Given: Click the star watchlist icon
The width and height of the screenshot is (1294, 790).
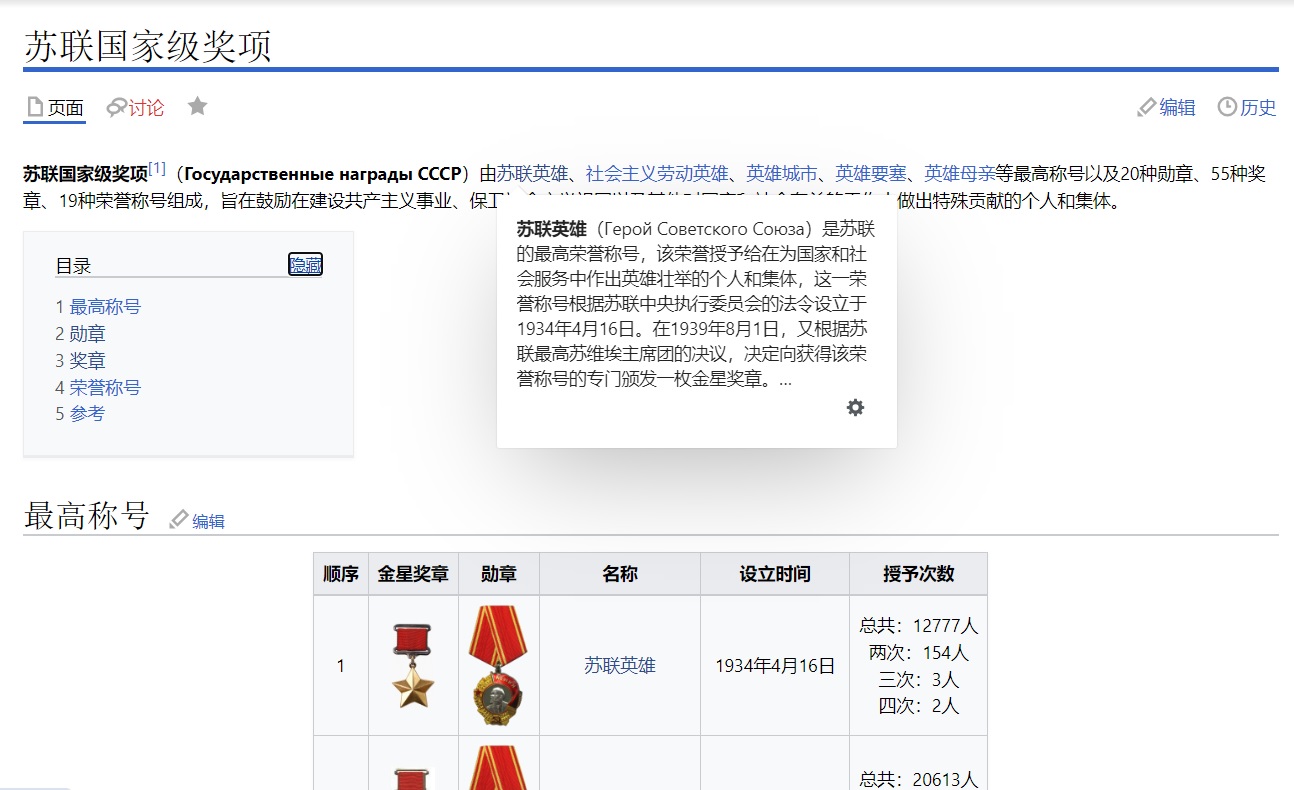Looking at the screenshot, I should pos(198,106).
